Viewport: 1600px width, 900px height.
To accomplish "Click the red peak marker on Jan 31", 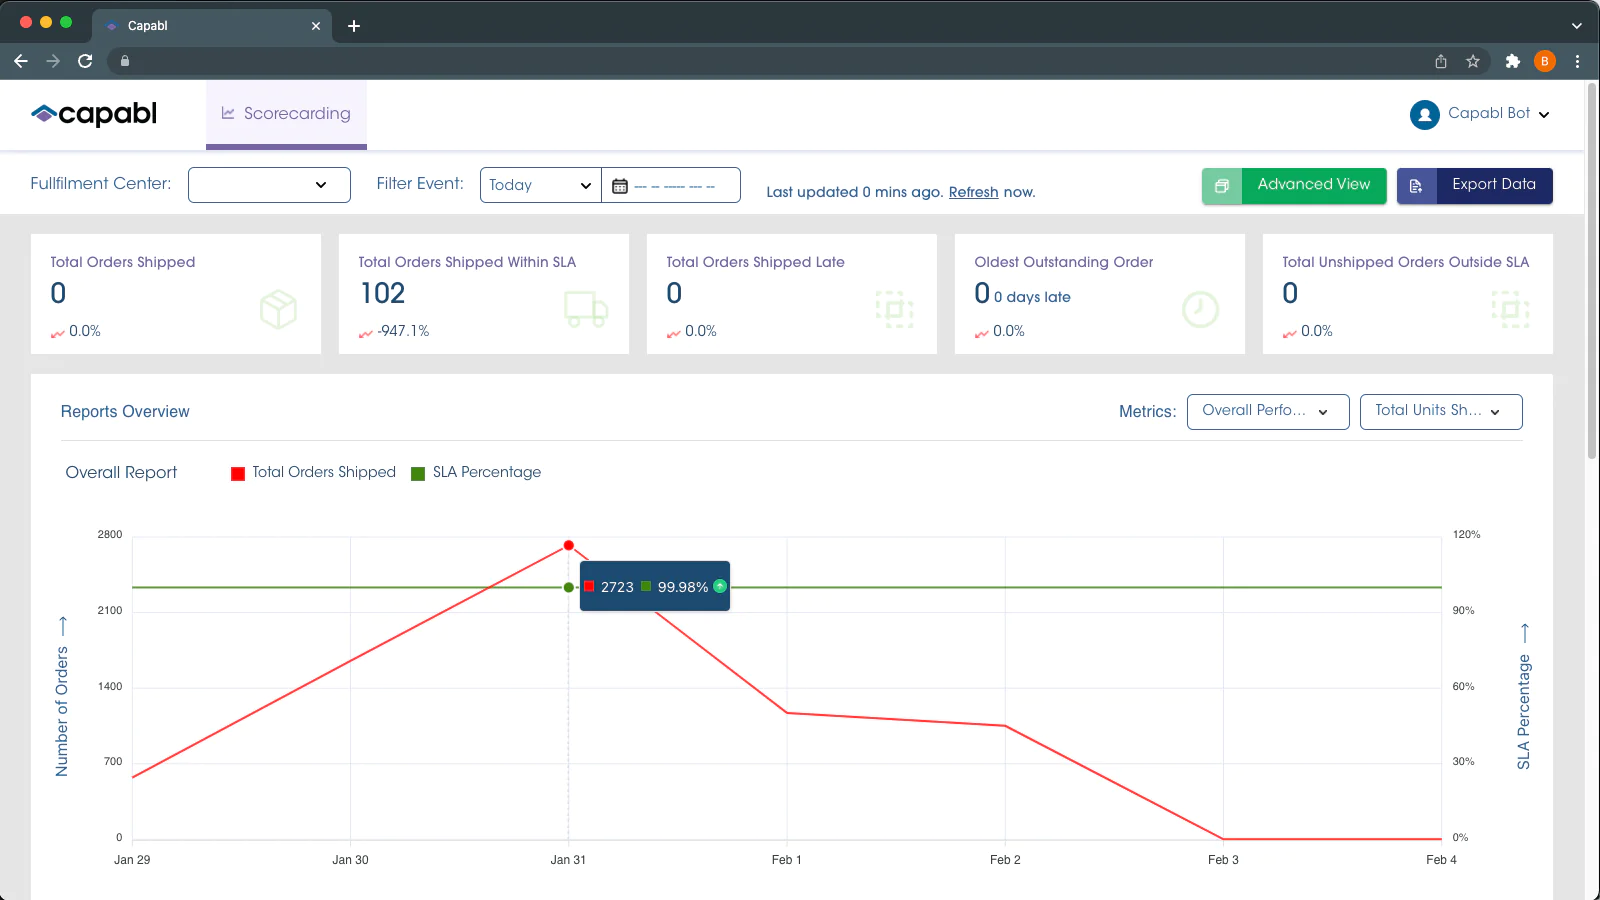I will click(x=568, y=546).
